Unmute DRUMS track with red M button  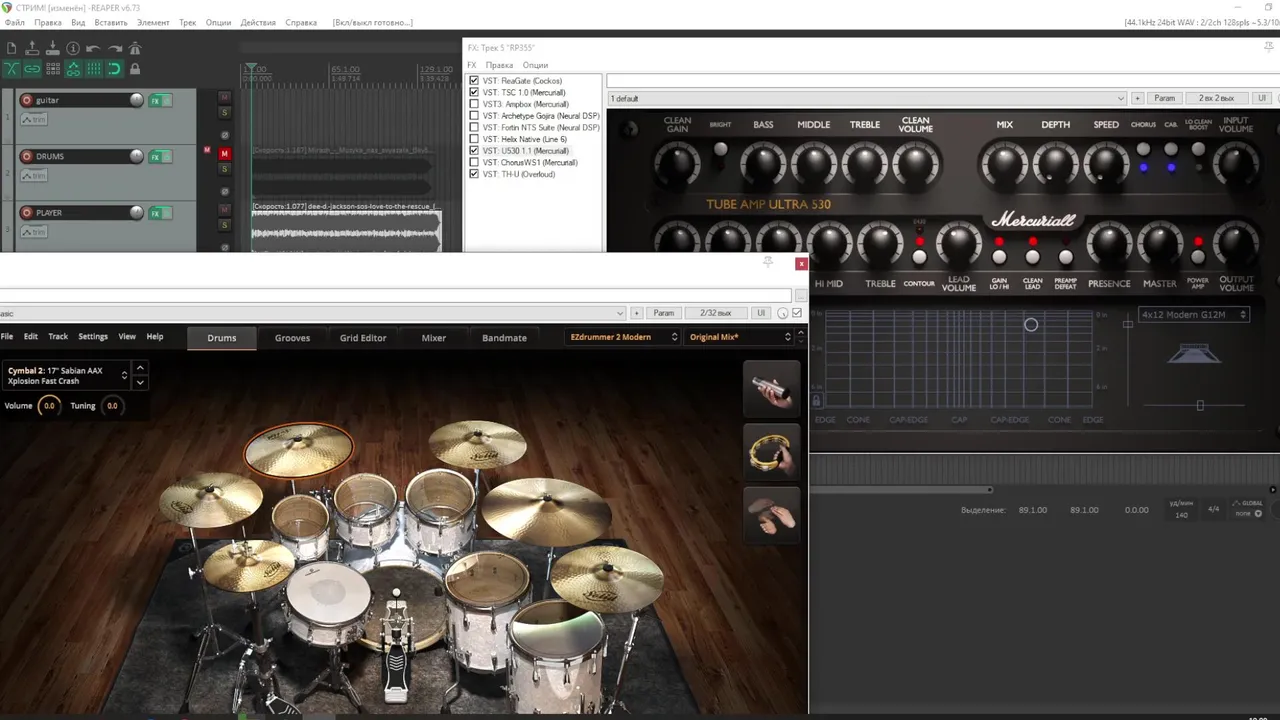pos(224,153)
